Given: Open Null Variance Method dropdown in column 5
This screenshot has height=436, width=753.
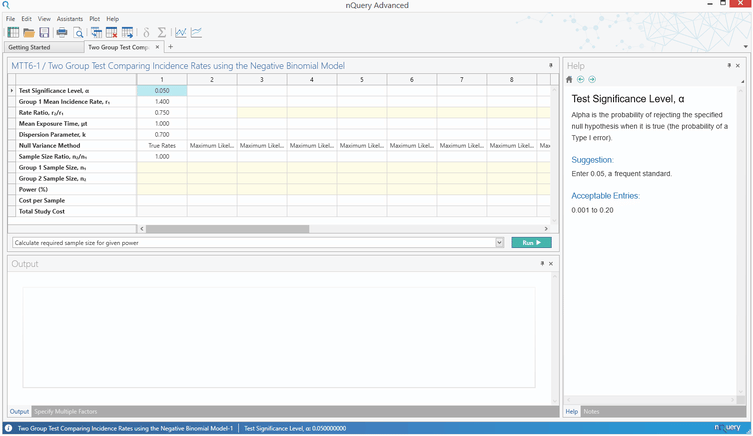Looking at the screenshot, I should [362, 145].
